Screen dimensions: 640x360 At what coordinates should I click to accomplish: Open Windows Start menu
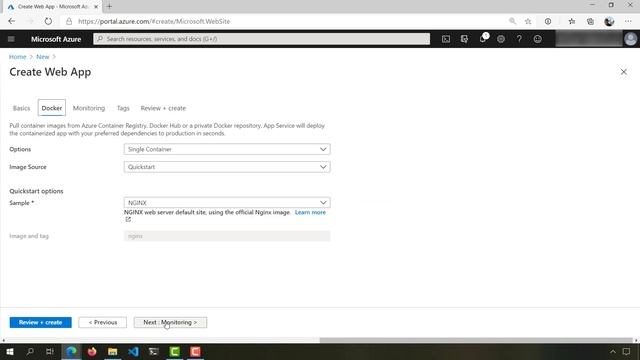click(x=10, y=351)
